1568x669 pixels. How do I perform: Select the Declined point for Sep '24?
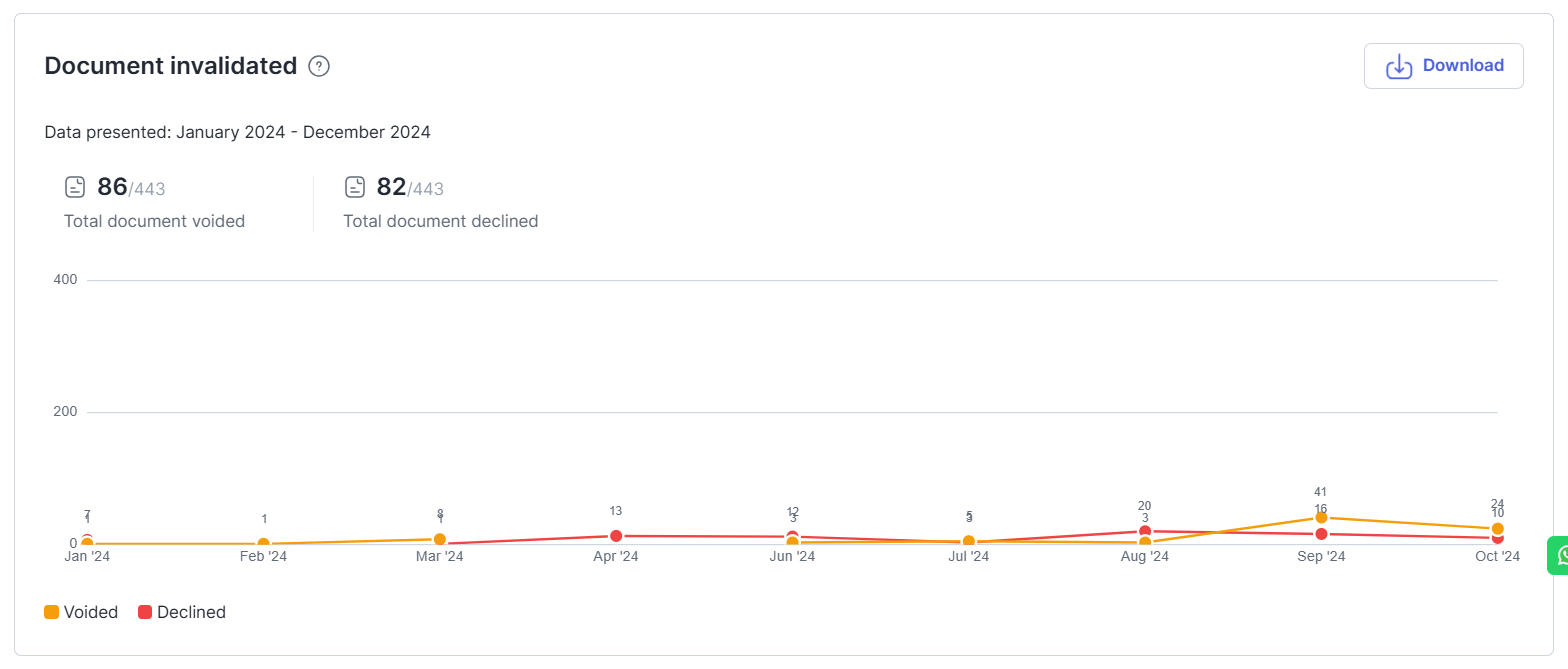click(x=1321, y=534)
